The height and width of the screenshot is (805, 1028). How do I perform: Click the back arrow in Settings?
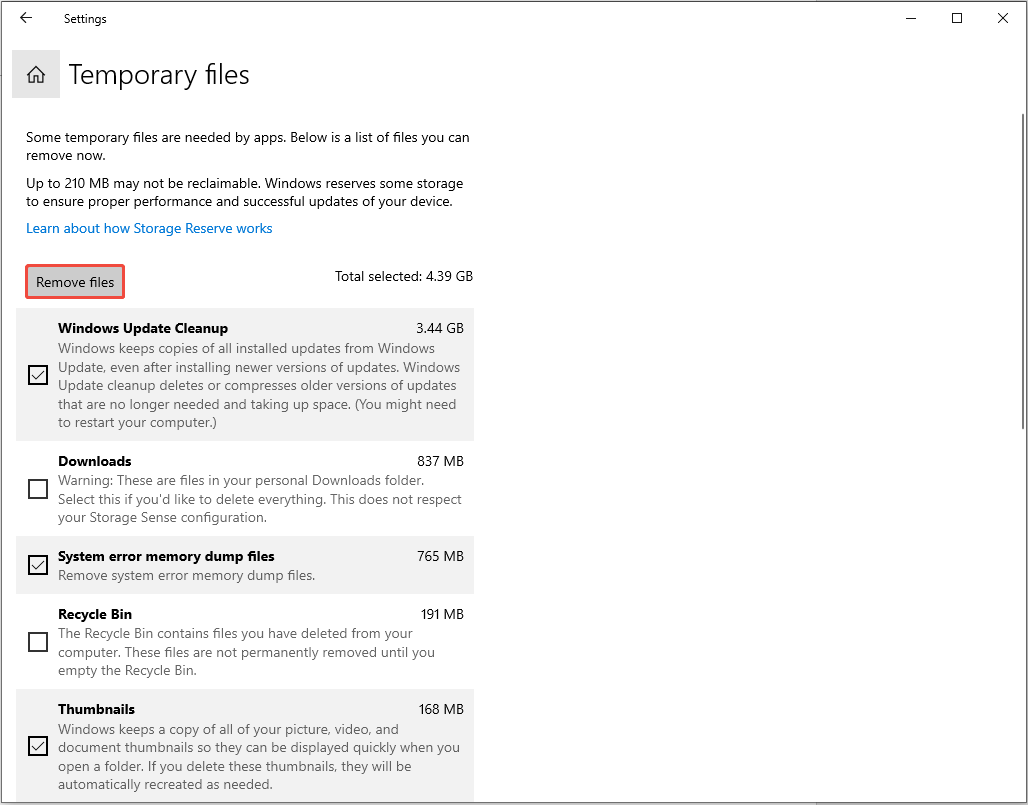coord(26,18)
